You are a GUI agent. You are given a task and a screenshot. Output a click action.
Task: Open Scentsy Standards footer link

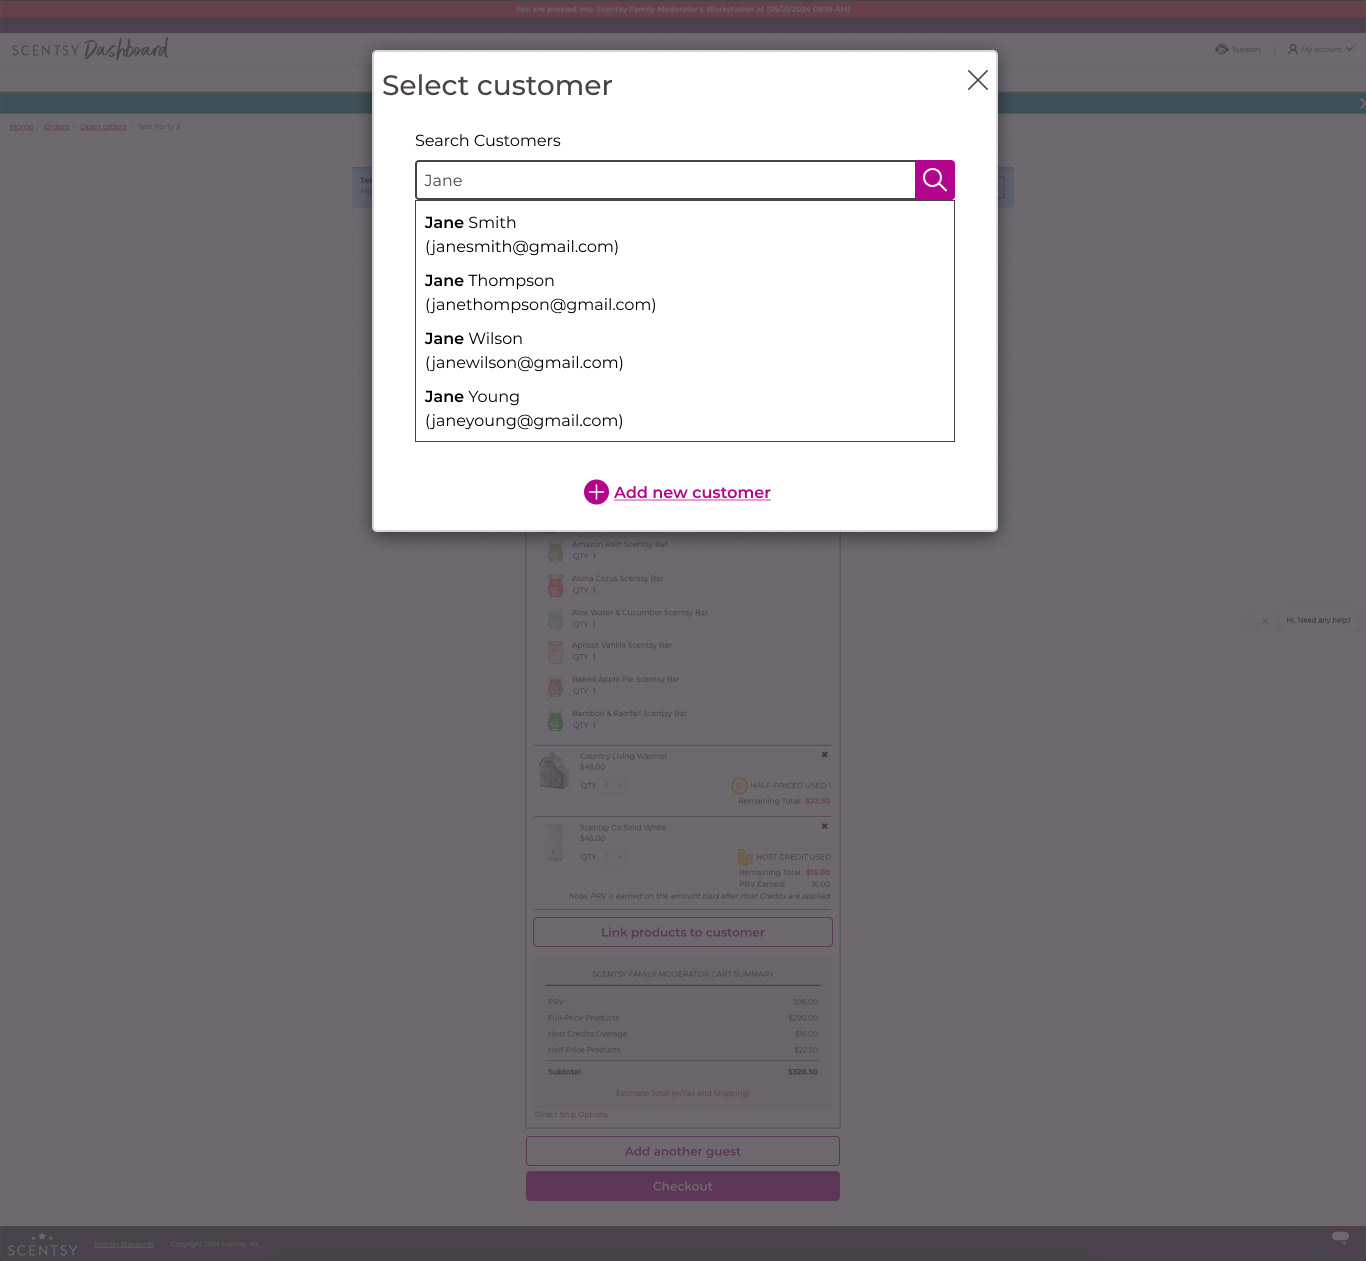coord(124,1244)
